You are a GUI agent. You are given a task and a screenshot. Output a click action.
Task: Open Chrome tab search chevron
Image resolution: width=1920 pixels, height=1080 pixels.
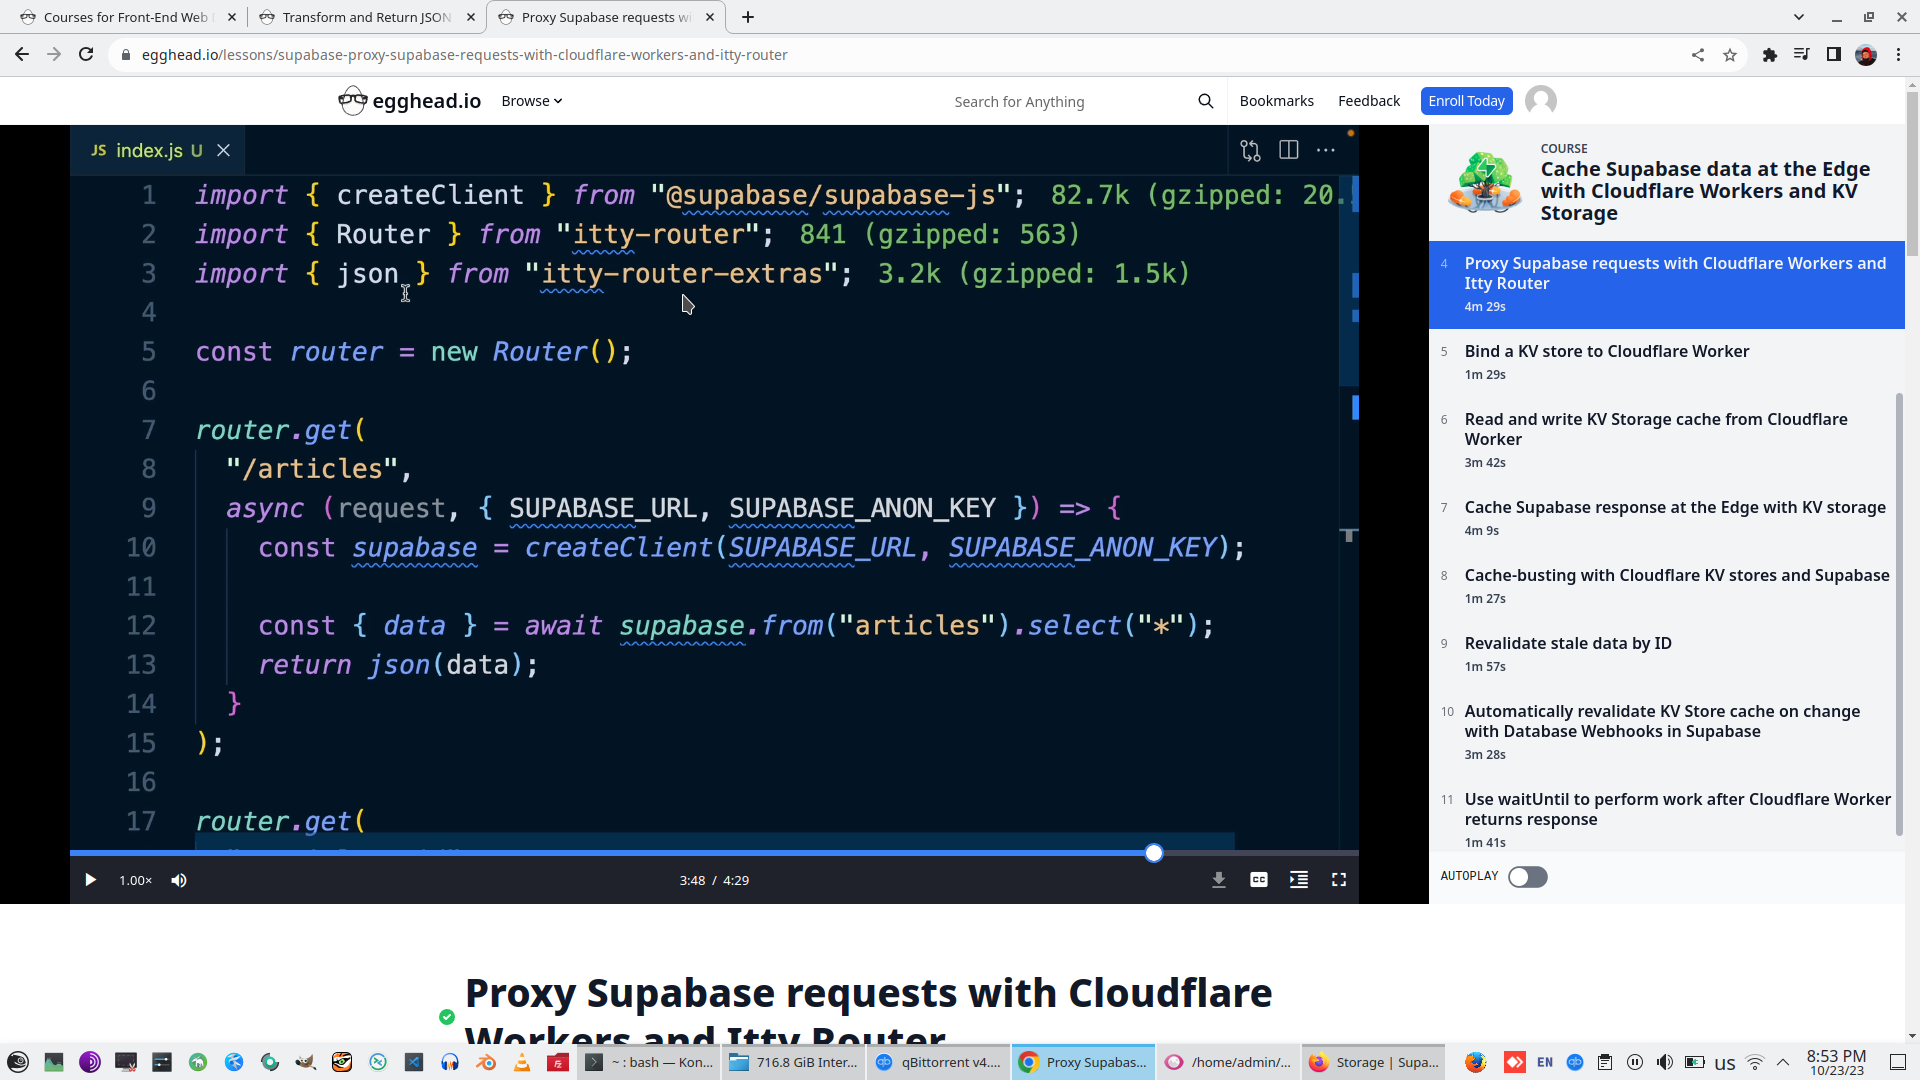(x=1798, y=17)
